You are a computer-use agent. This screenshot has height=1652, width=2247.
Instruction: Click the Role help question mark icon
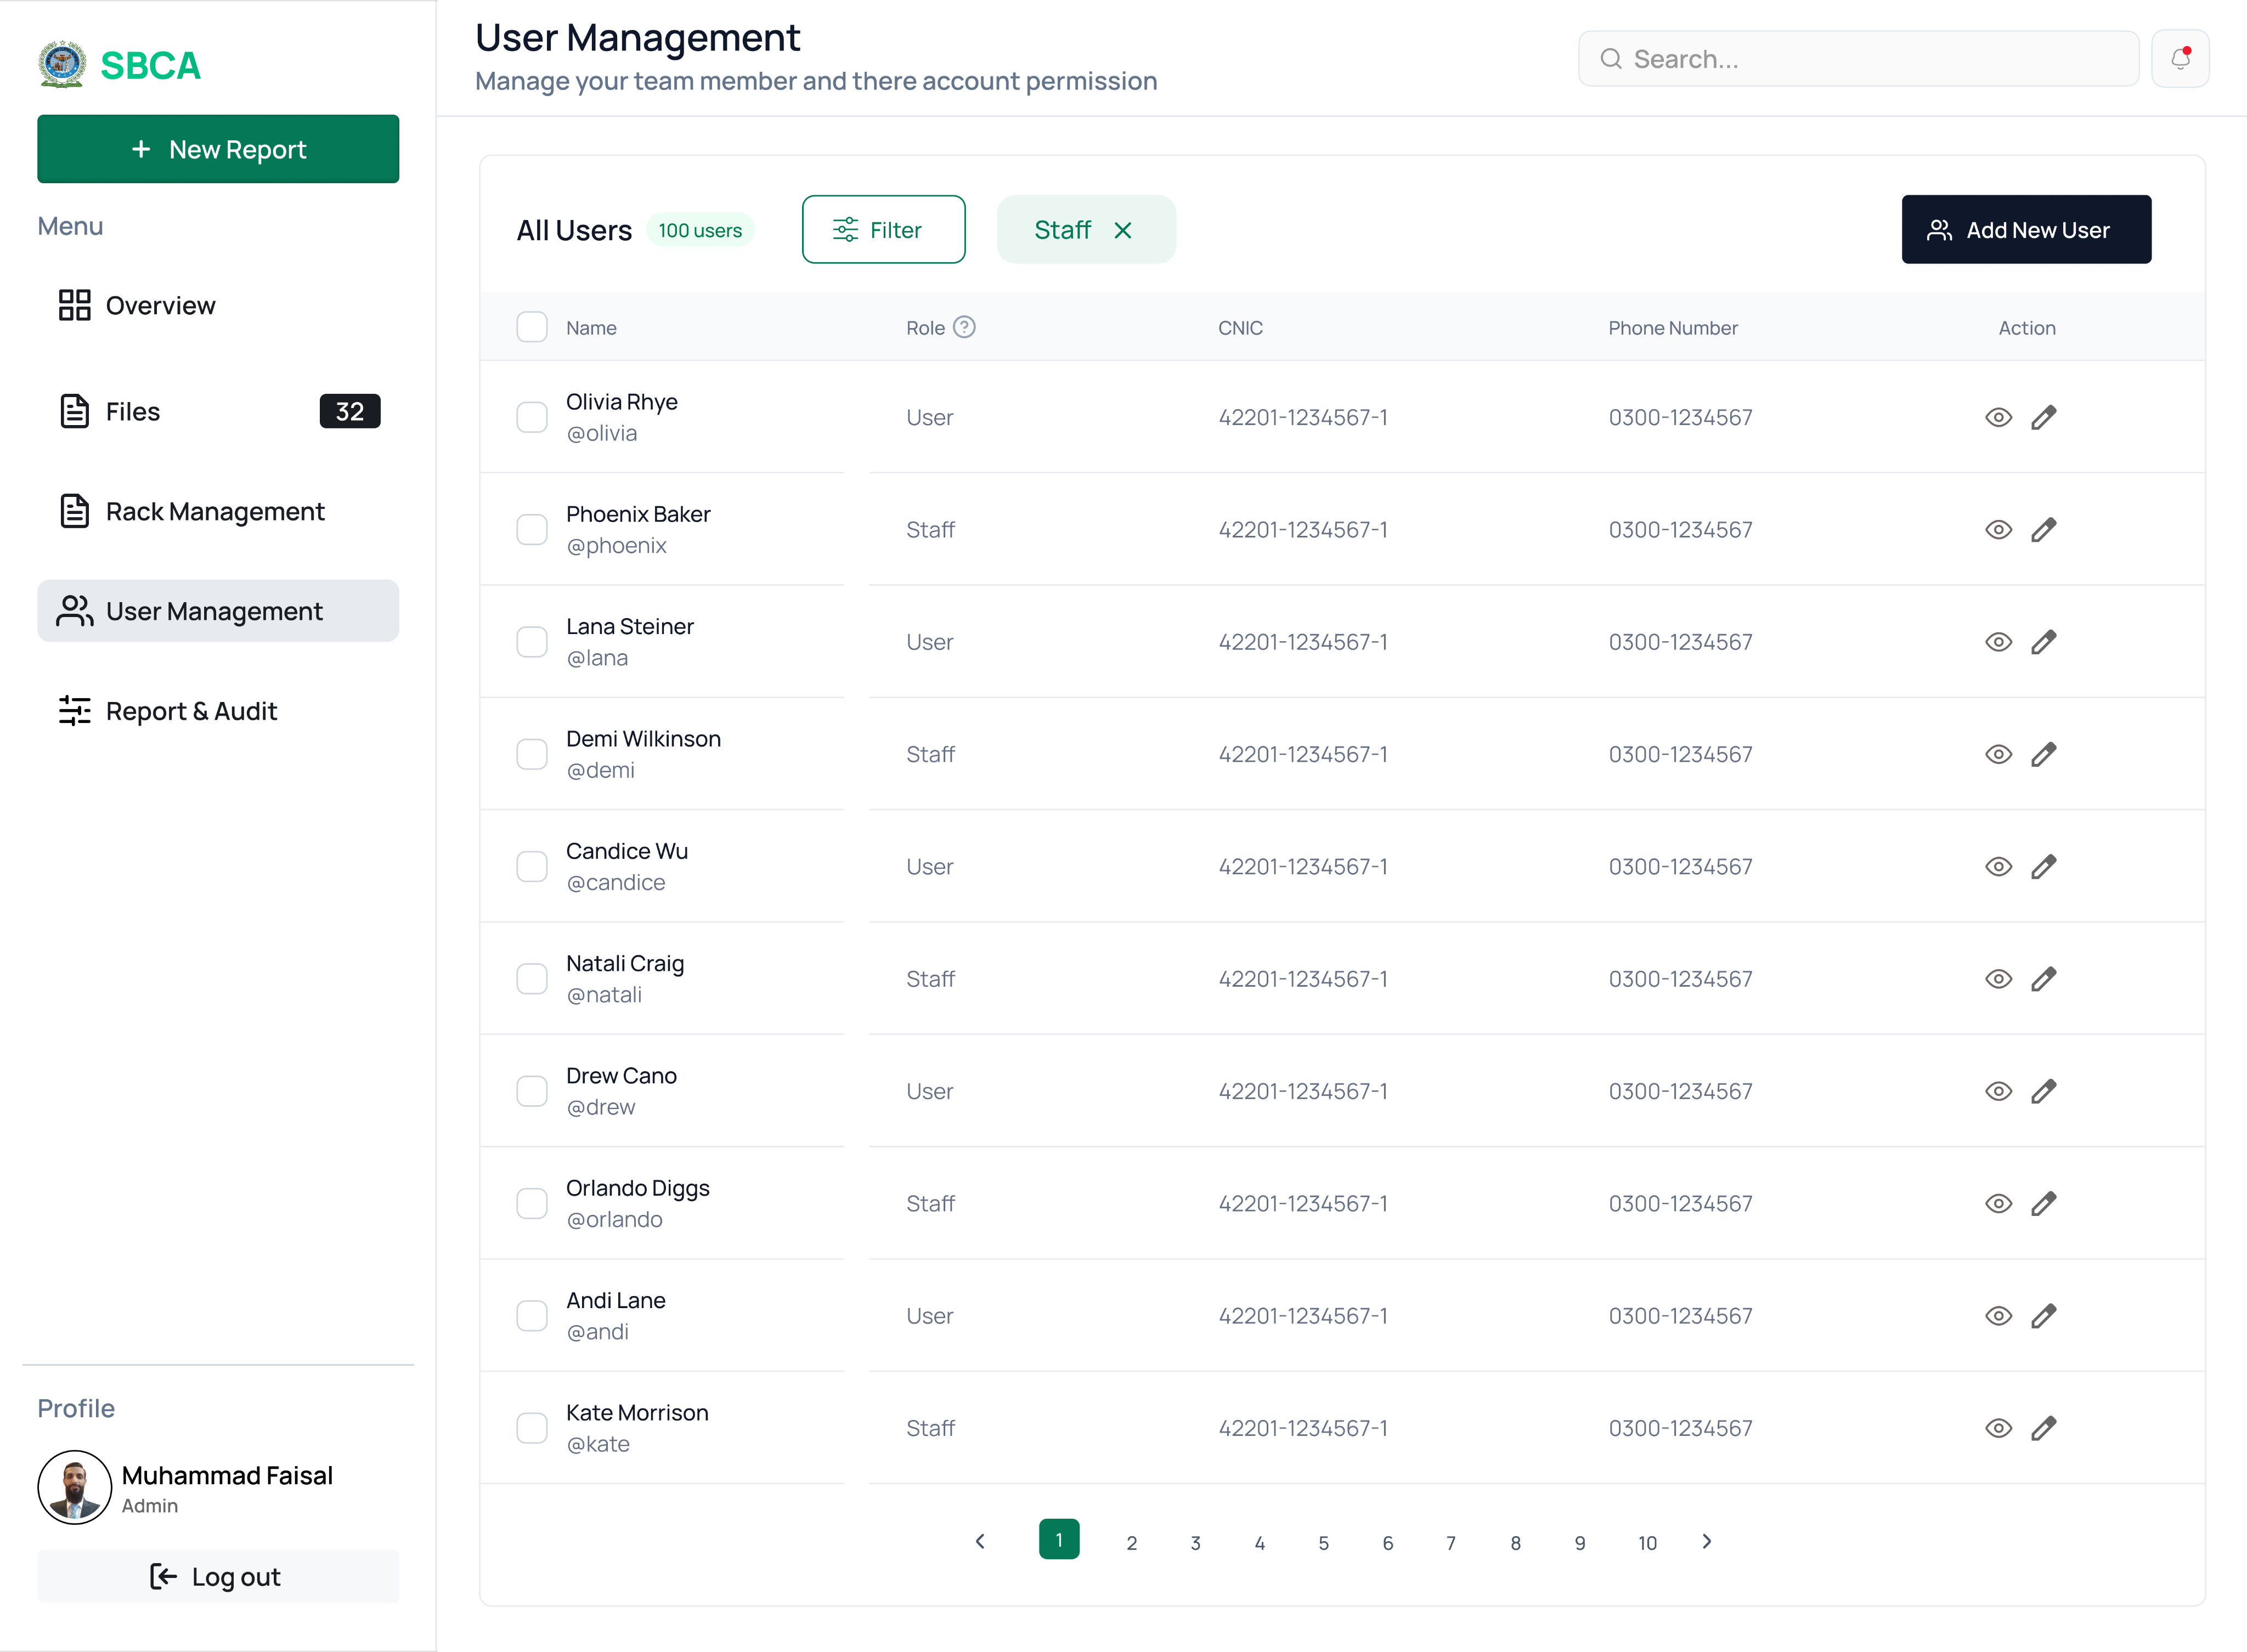pyautogui.click(x=964, y=327)
